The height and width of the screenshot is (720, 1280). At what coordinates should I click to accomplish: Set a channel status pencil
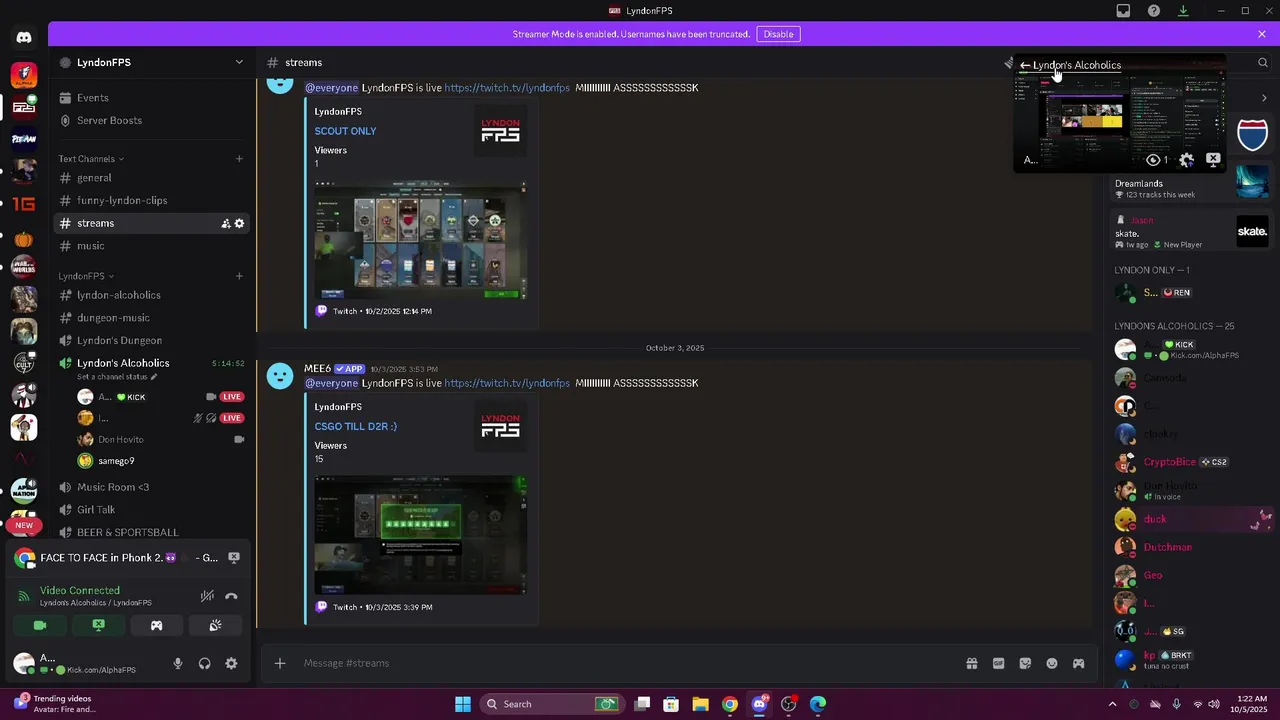pyautogui.click(x=153, y=377)
